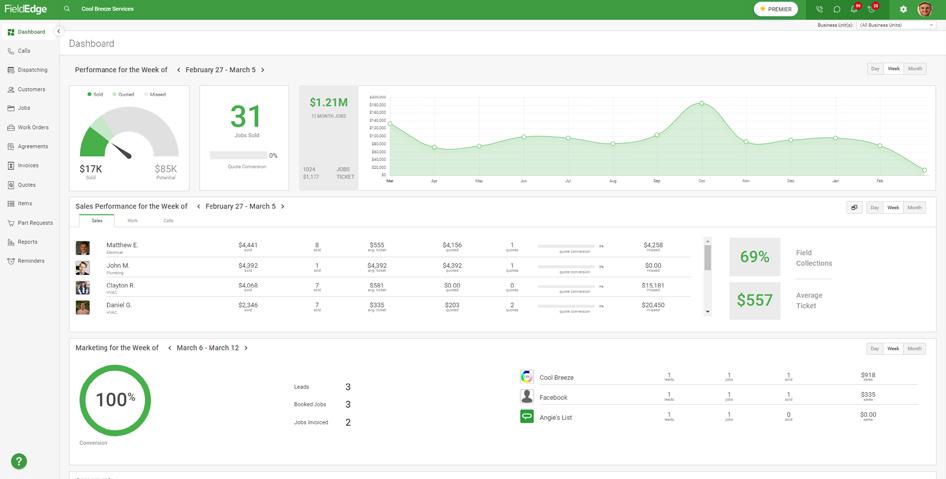Open notifications bell icon
Image resolution: width=946 pixels, height=479 pixels.
click(x=854, y=9)
